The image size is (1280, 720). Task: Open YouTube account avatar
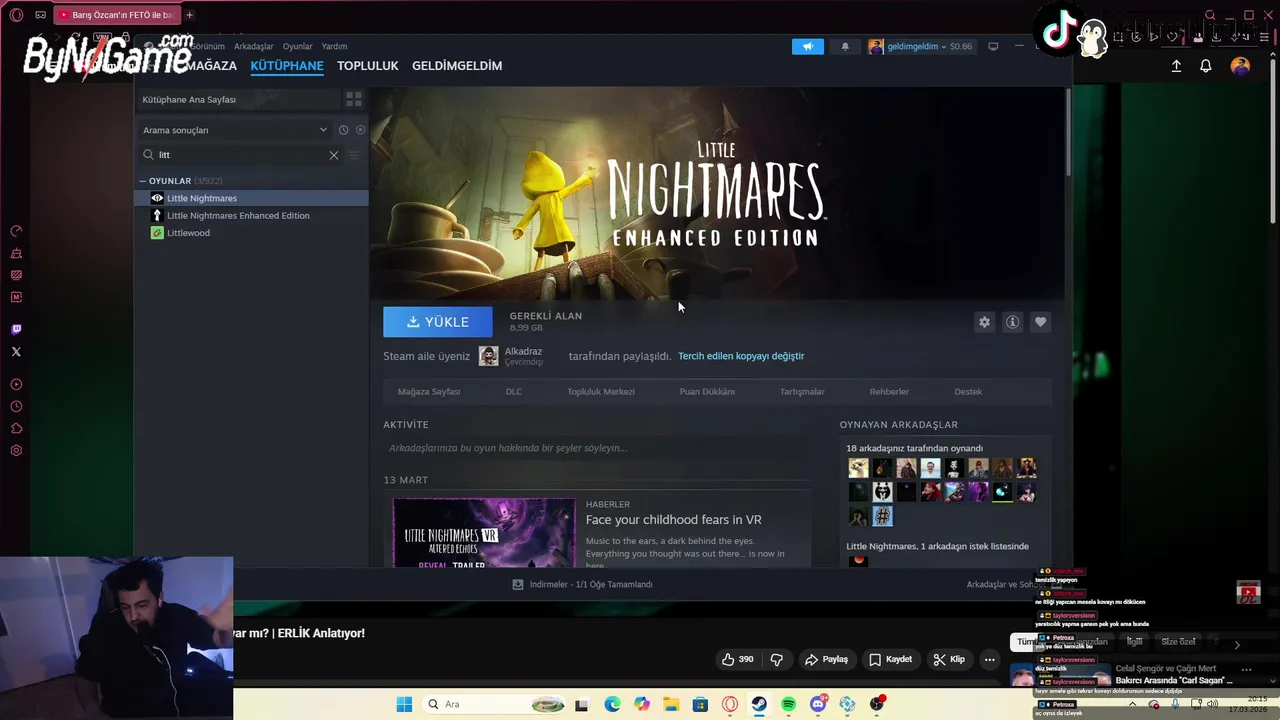click(1240, 66)
